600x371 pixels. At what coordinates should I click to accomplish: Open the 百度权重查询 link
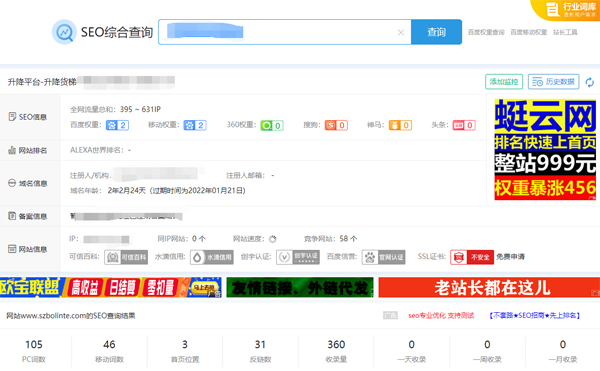point(486,32)
